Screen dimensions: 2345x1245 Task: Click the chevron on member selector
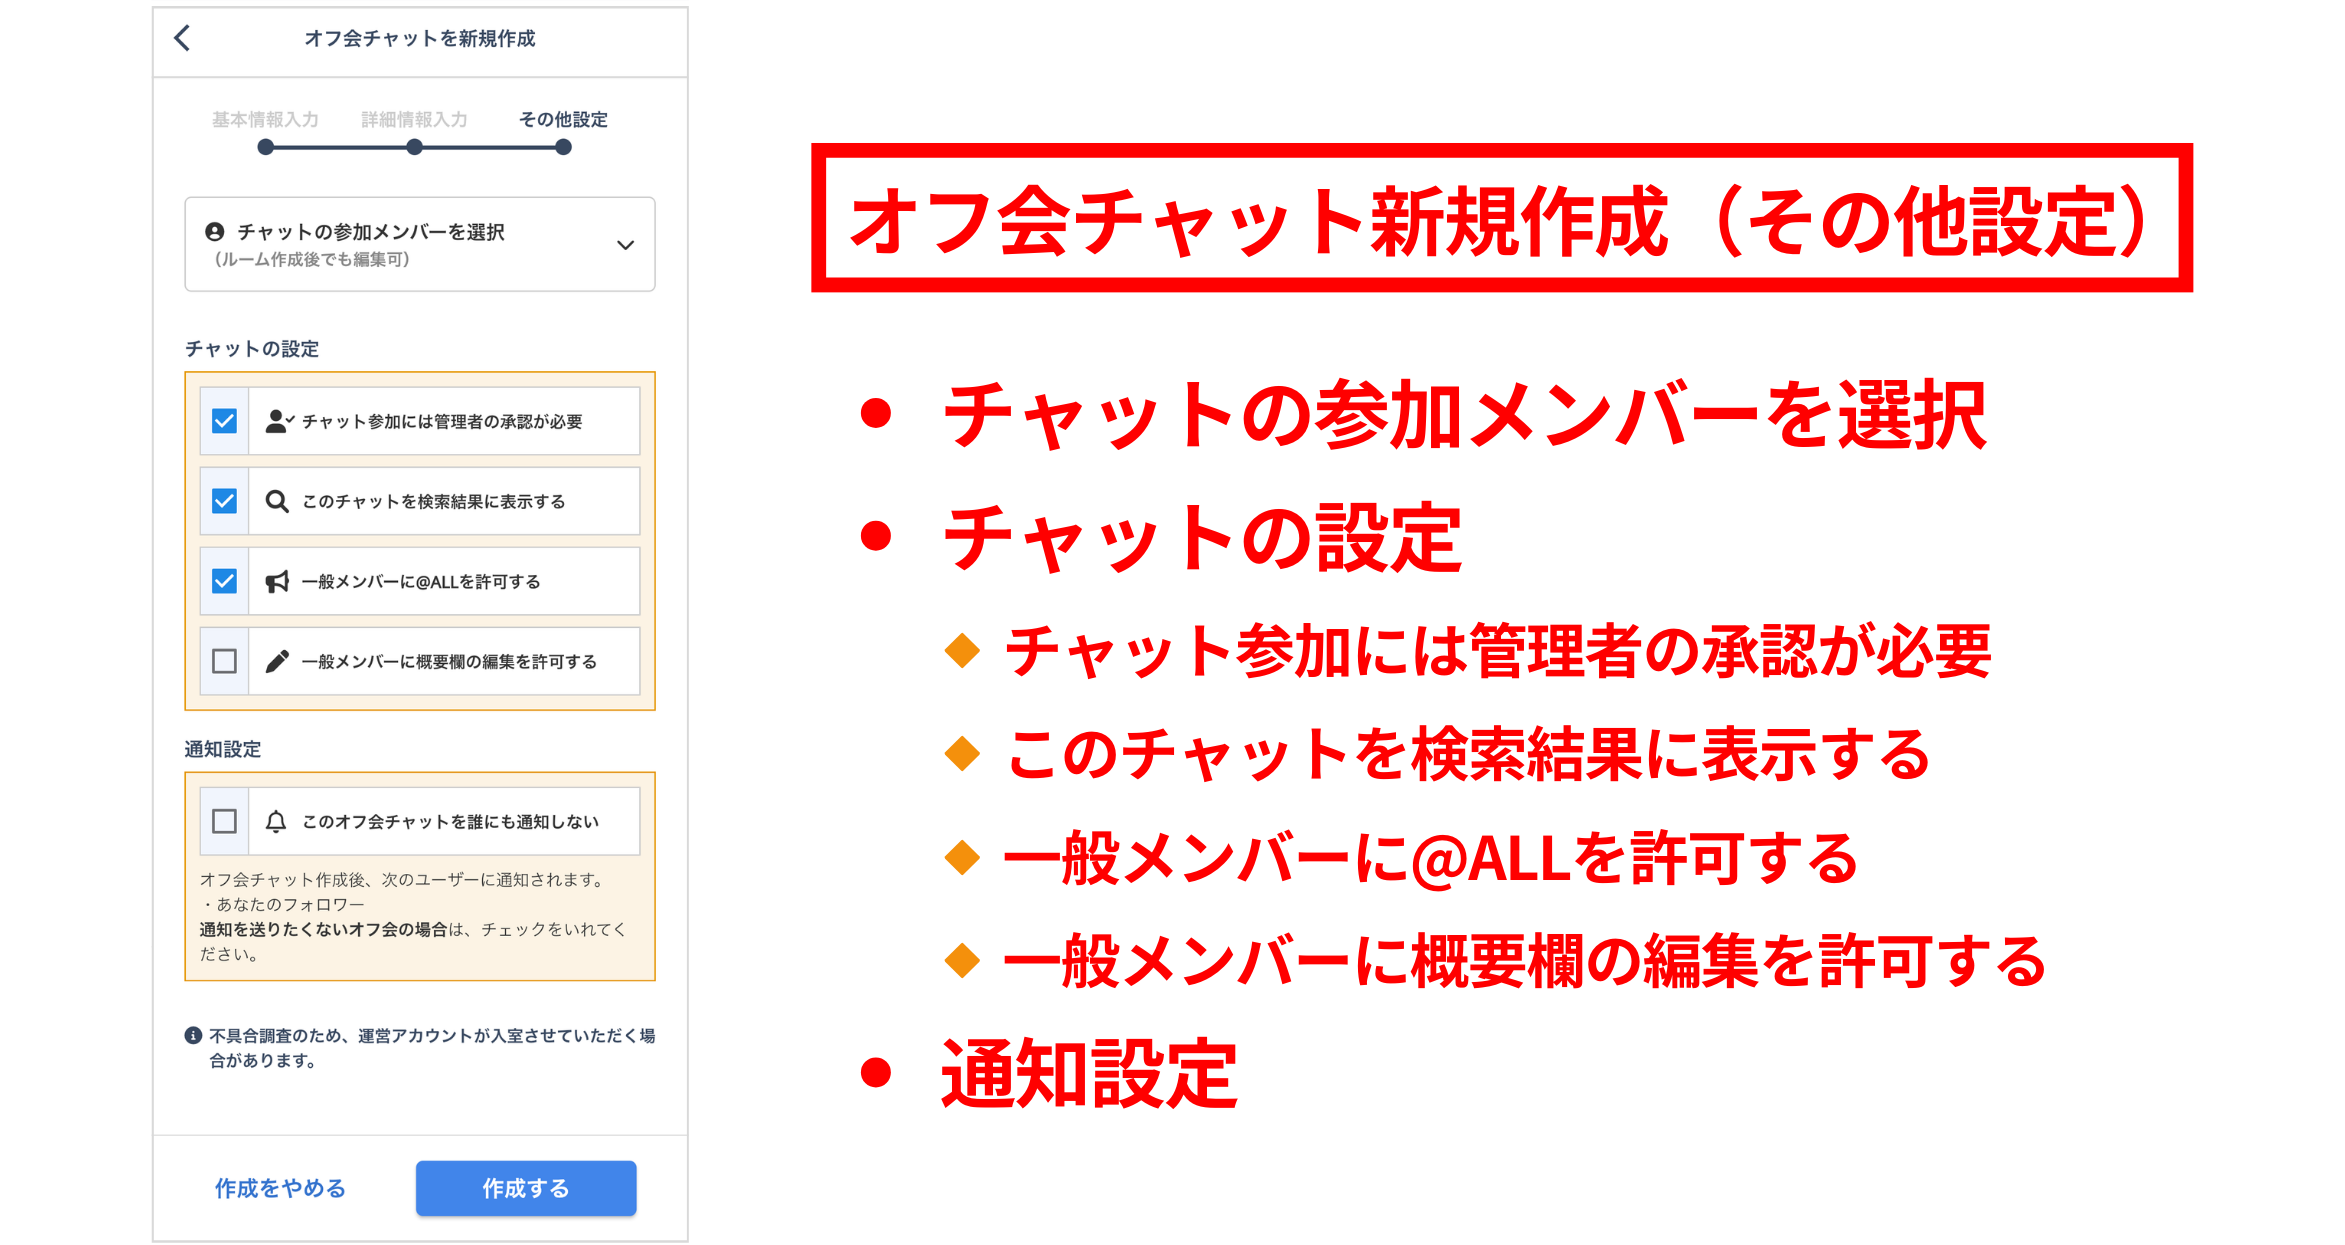(626, 245)
